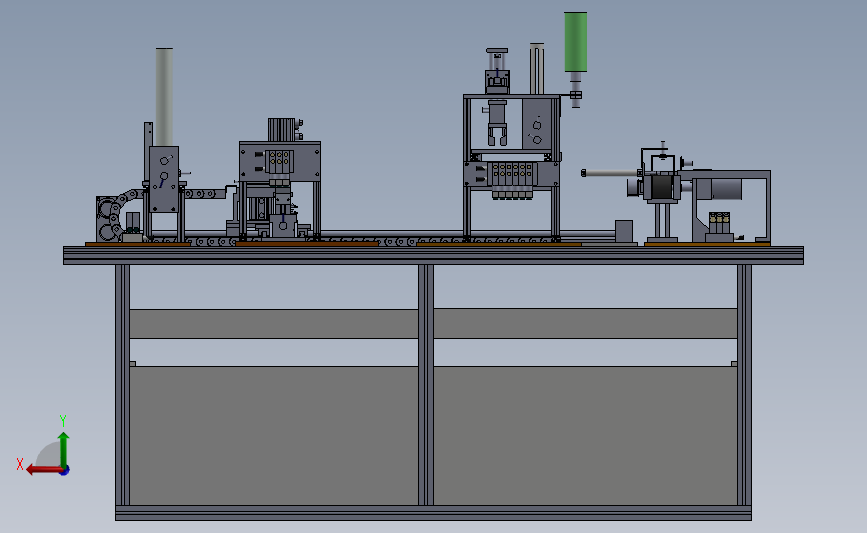Select the tall gray tube on the left station
The height and width of the screenshot is (533, 867).
coord(164,97)
